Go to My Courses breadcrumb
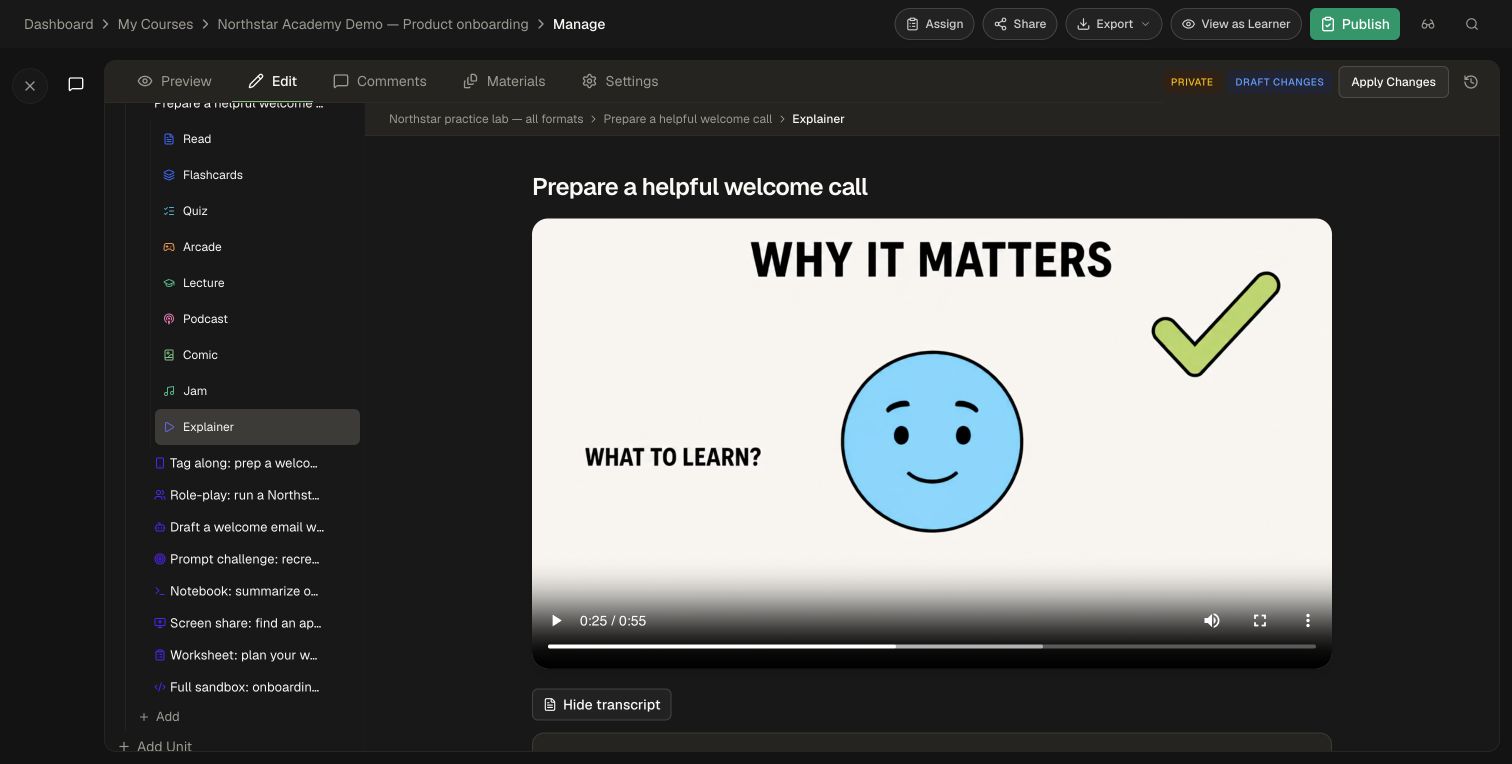The height and width of the screenshot is (764, 1512). [155, 24]
